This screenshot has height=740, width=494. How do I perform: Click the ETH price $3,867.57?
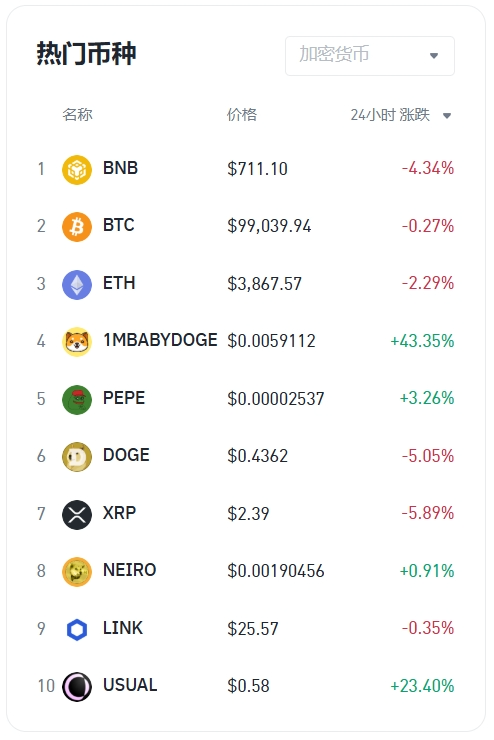tap(264, 284)
